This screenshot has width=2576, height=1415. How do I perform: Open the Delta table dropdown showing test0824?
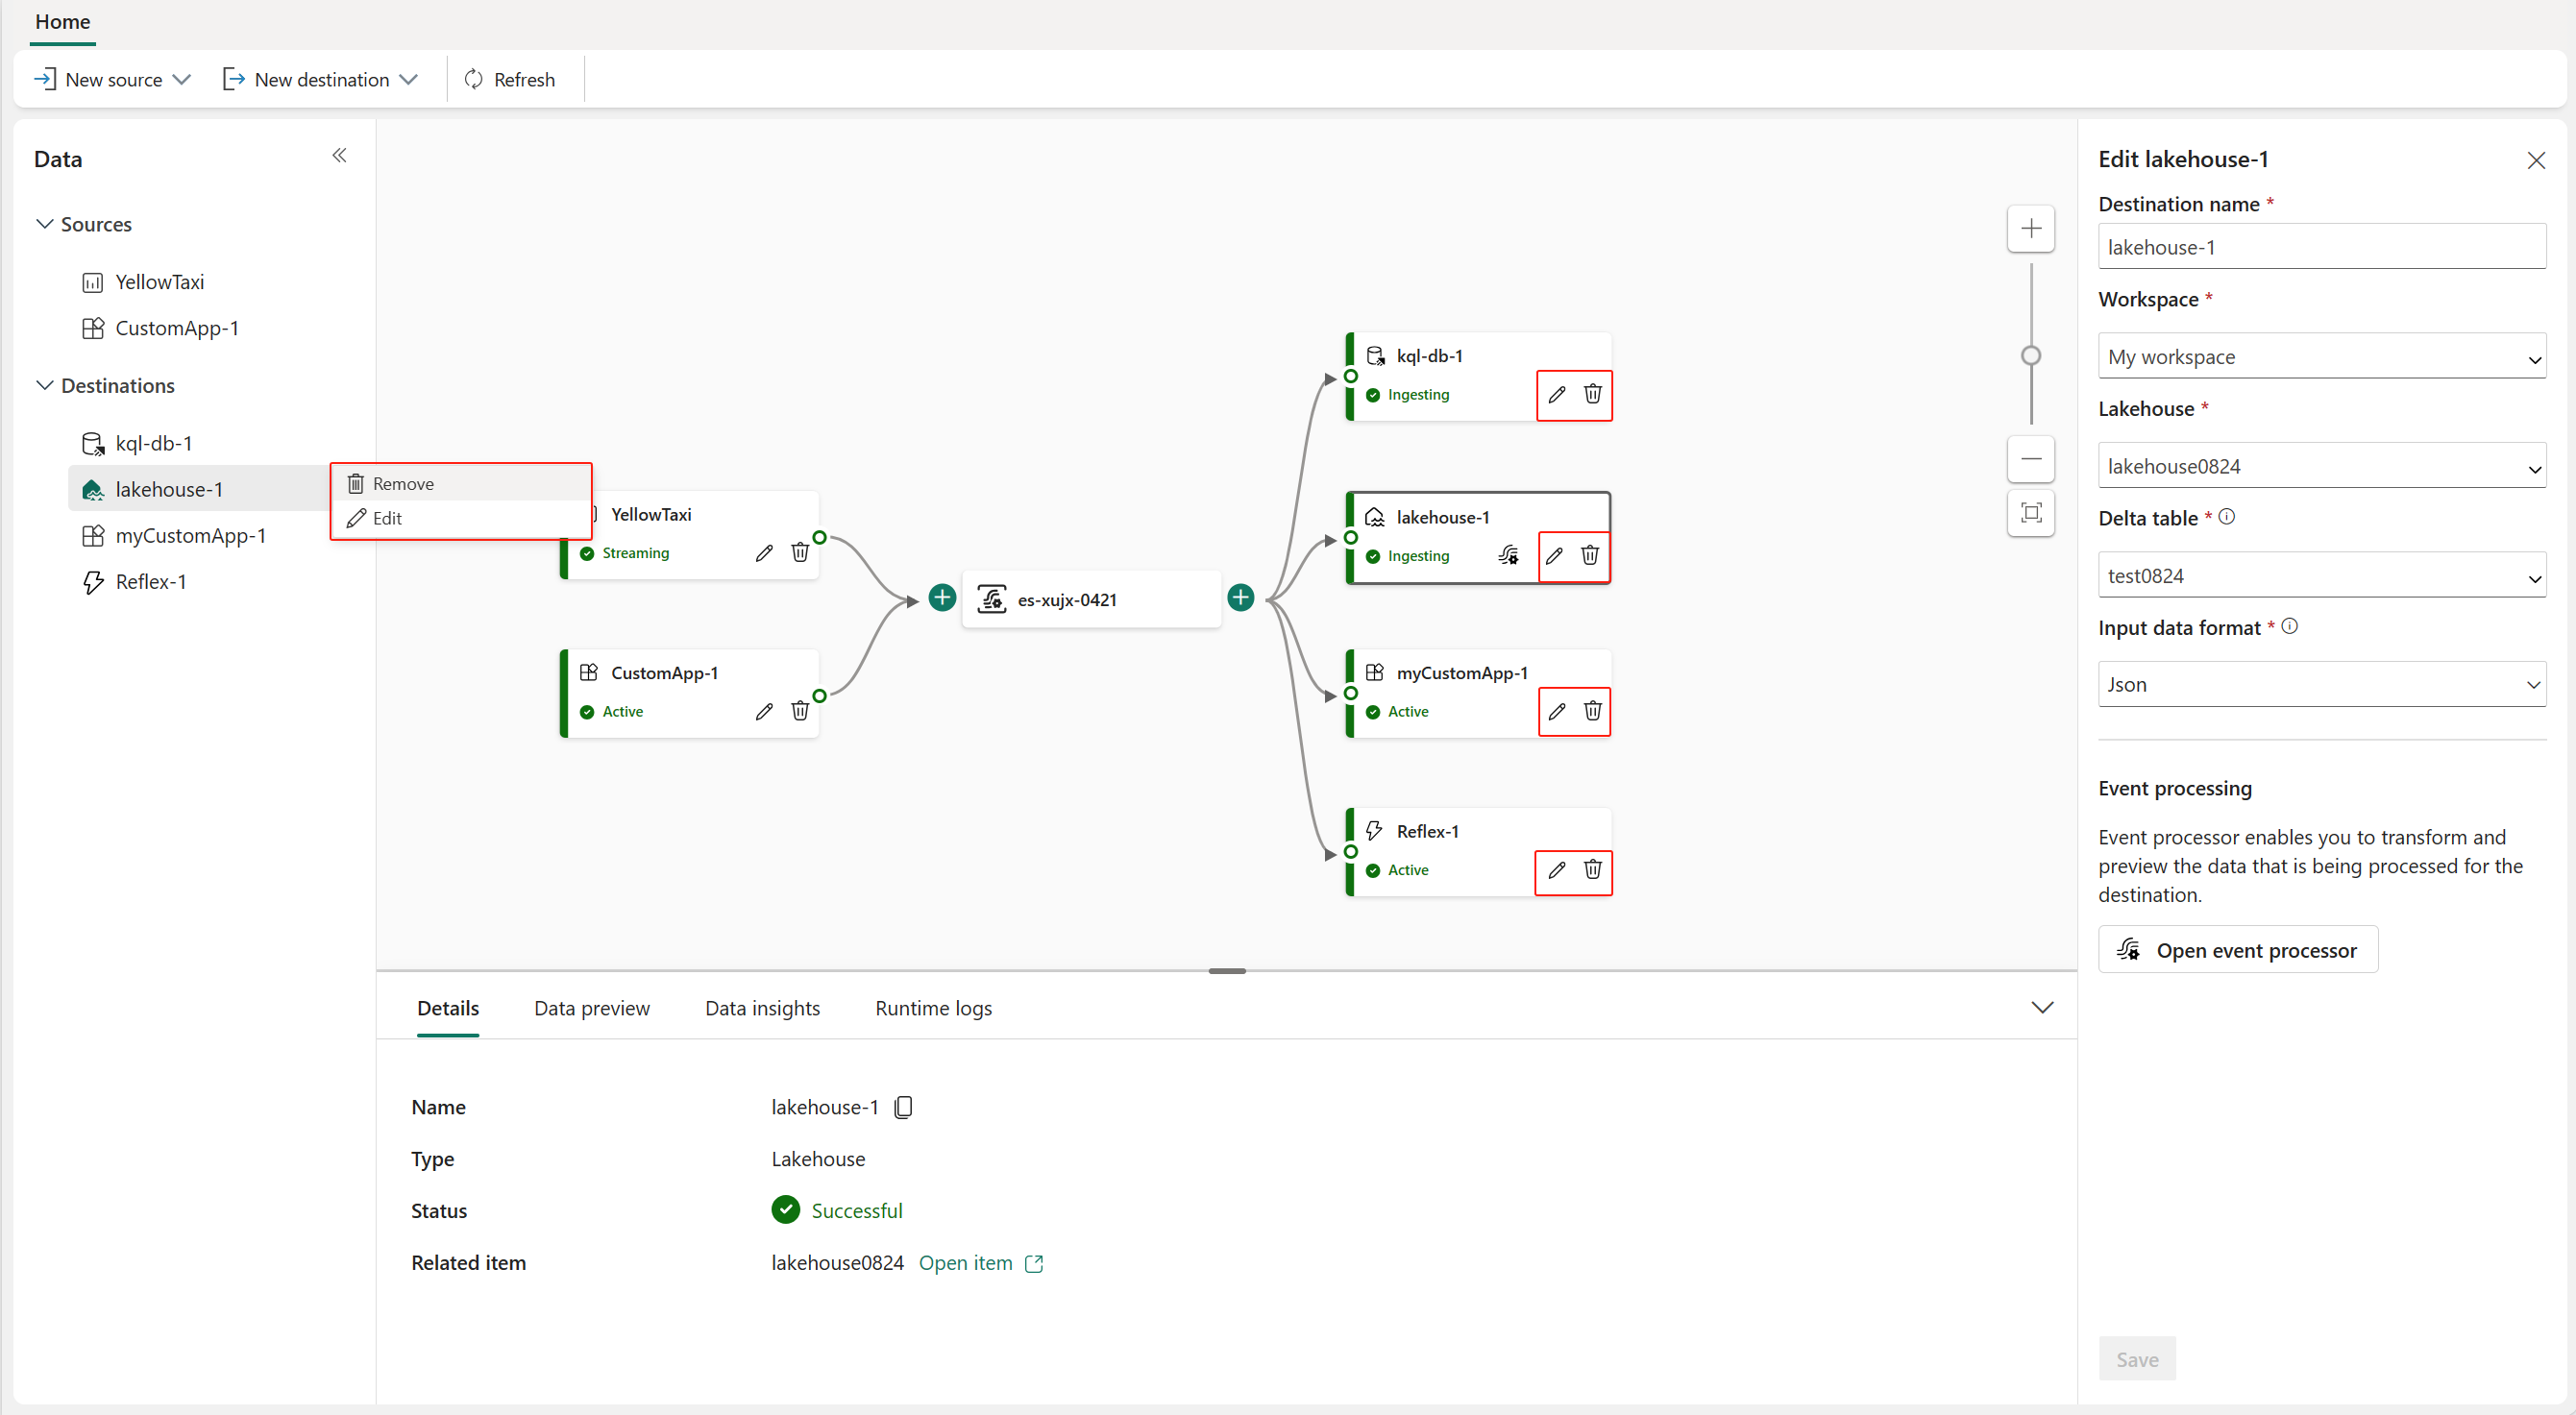(2321, 576)
